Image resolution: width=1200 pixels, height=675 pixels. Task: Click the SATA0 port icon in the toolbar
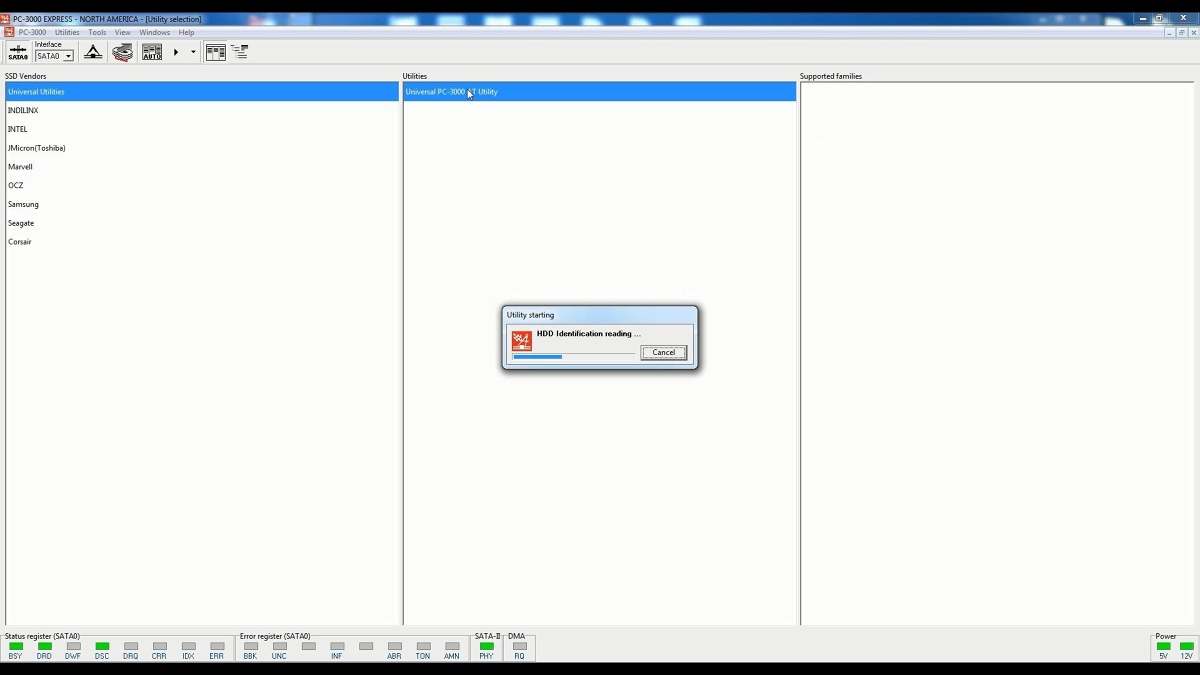click(x=18, y=52)
